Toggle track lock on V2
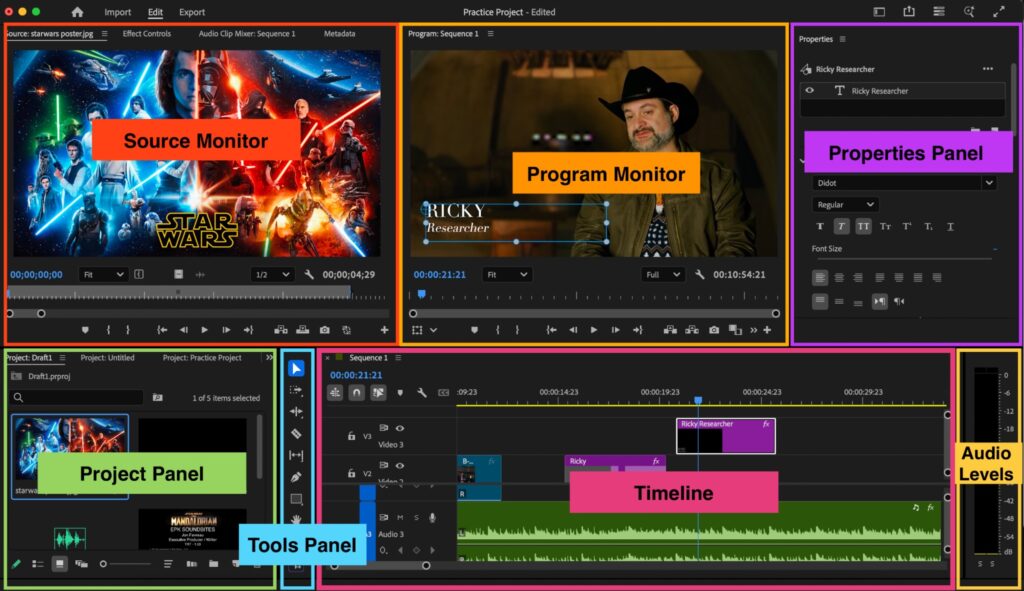1024x591 pixels. point(351,473)
